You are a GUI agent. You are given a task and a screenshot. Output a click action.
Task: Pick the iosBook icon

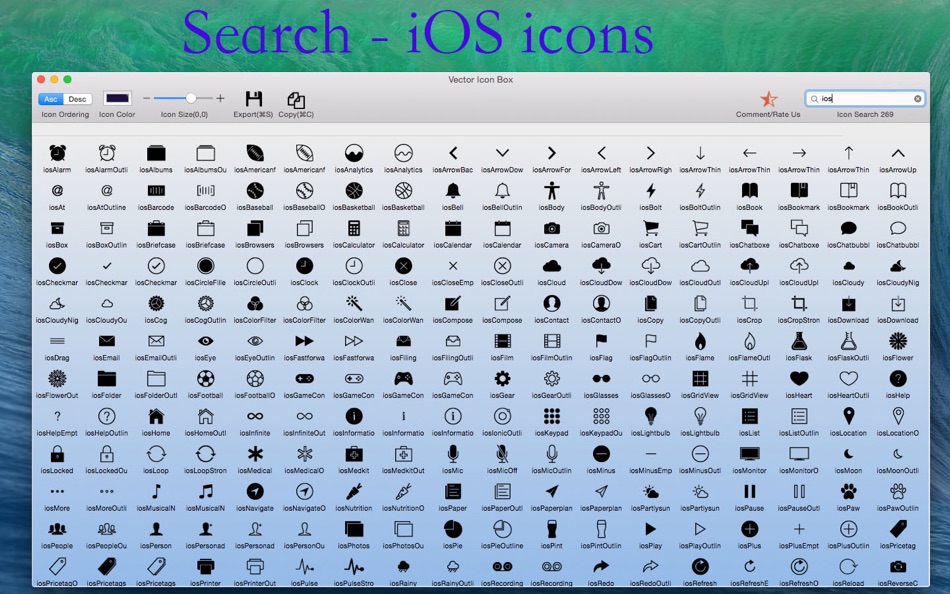pos(749,190)
